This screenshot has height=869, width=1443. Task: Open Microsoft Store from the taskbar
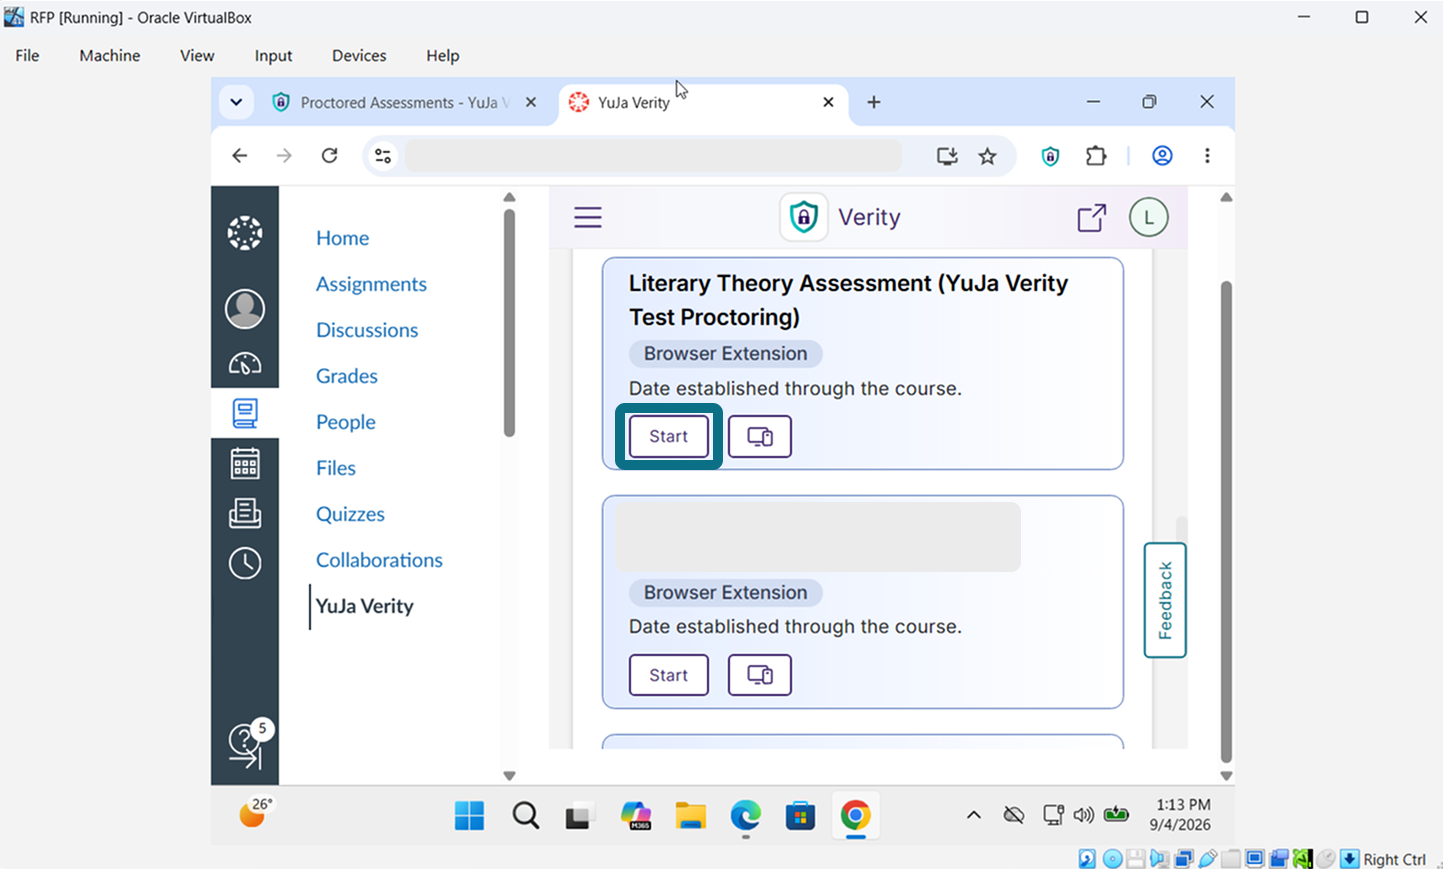pyautogui.click(x=800, y=816)
